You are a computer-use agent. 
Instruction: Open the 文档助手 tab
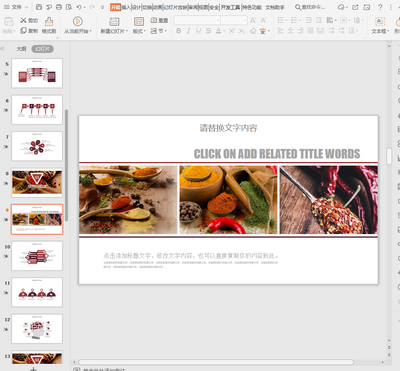pyautogui.click(x=275, y=7)
